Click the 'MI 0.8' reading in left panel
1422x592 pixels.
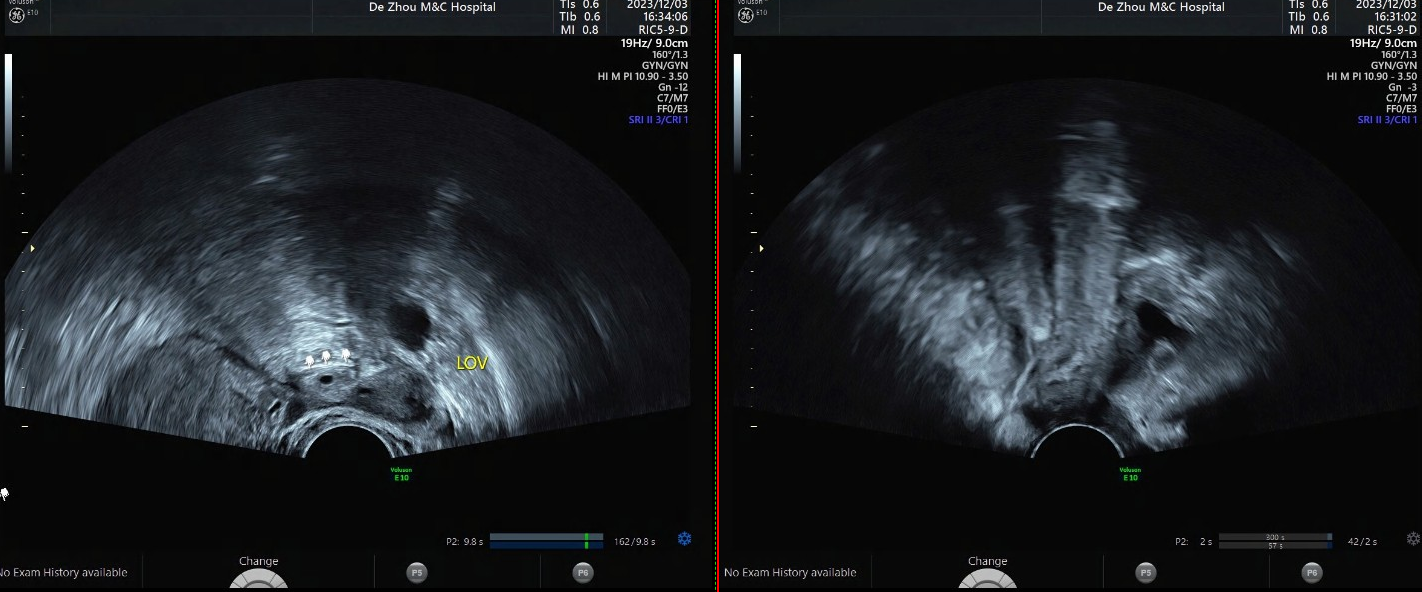tap(581, 30)
